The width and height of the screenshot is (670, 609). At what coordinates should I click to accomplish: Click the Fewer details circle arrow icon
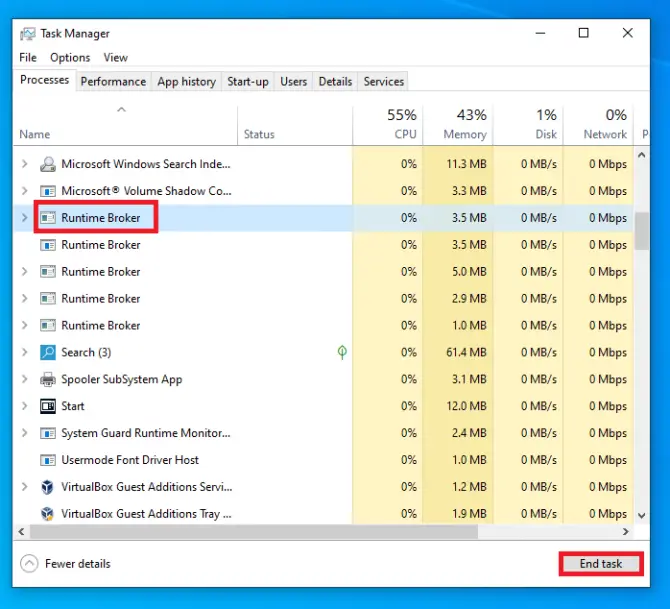click(x=29, y=564)
